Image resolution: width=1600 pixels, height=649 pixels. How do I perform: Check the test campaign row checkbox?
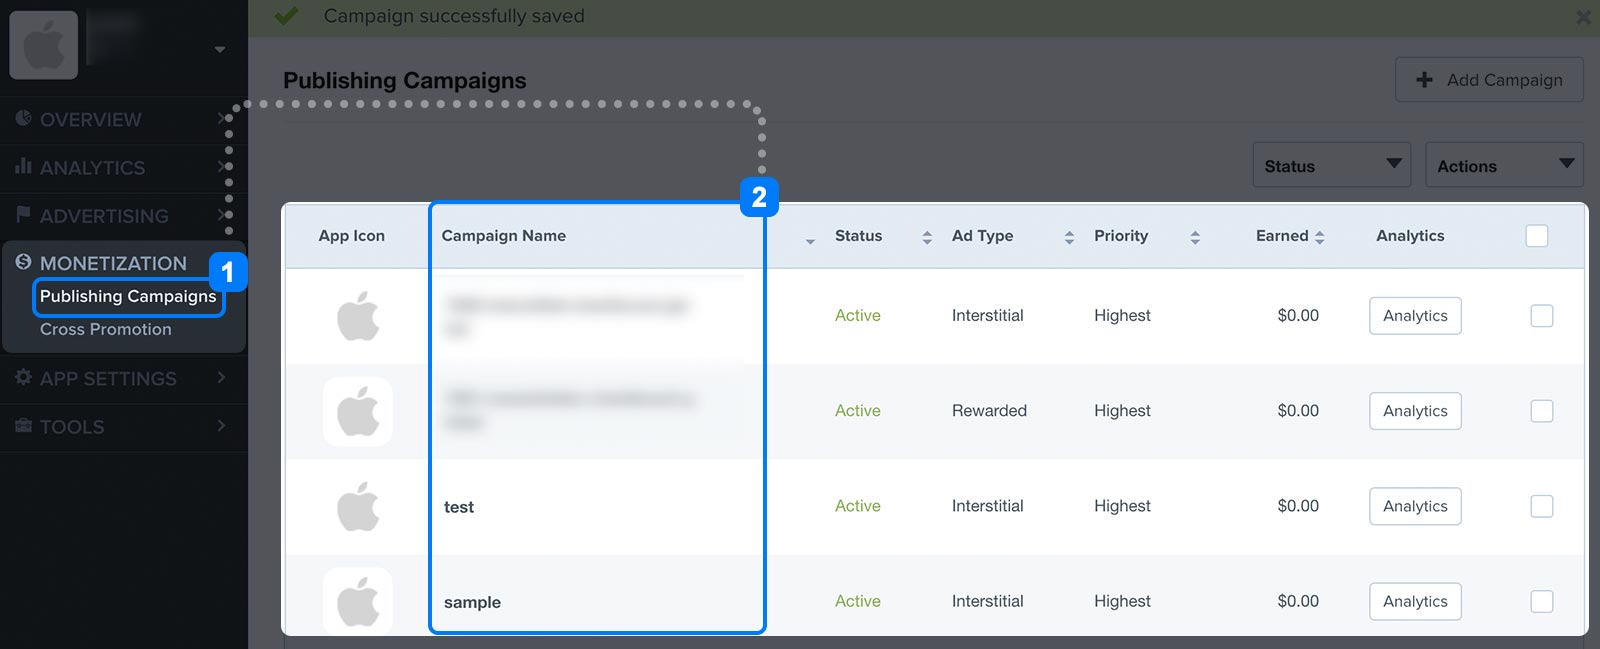tap(1542, 506)
